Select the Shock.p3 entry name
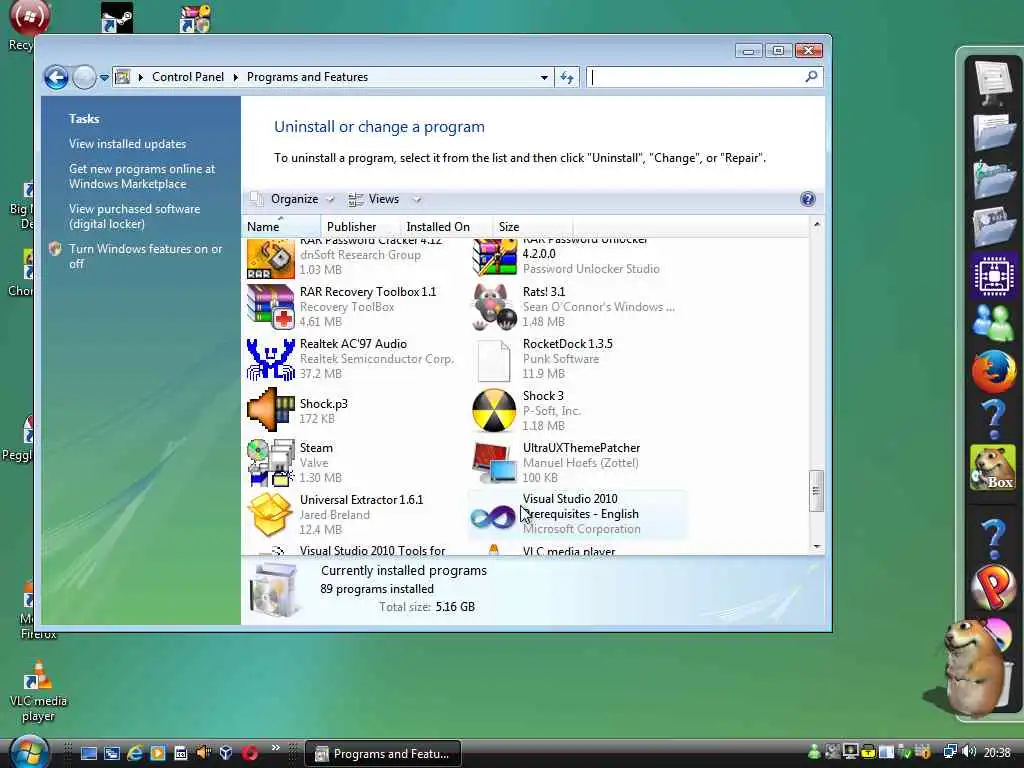This screenshot has height=768, width=1024. [x=323, y=404]
